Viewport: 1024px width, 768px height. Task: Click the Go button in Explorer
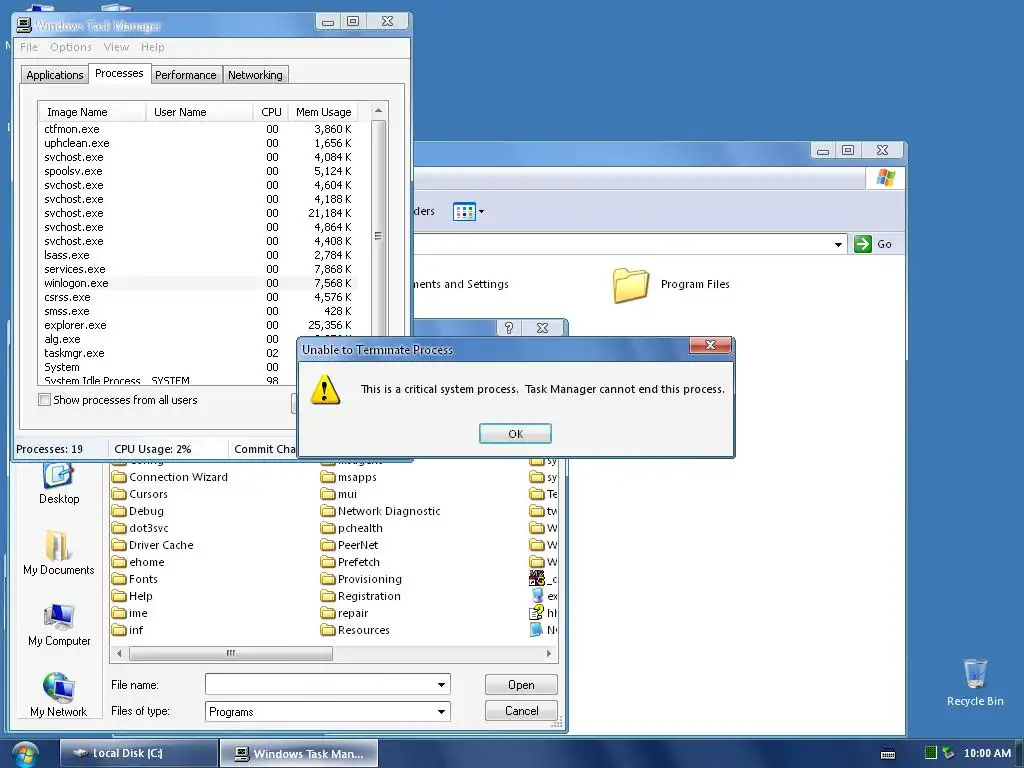(x=873, y=244)
